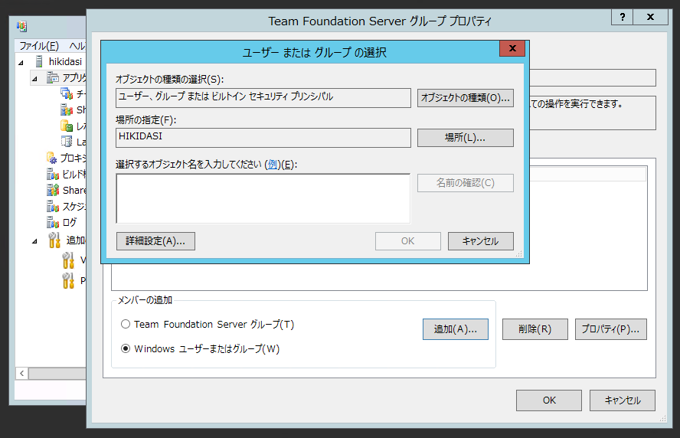Click the スケジュール scheduled backups icon
The image size is (680, 438).
coord(52,206)
